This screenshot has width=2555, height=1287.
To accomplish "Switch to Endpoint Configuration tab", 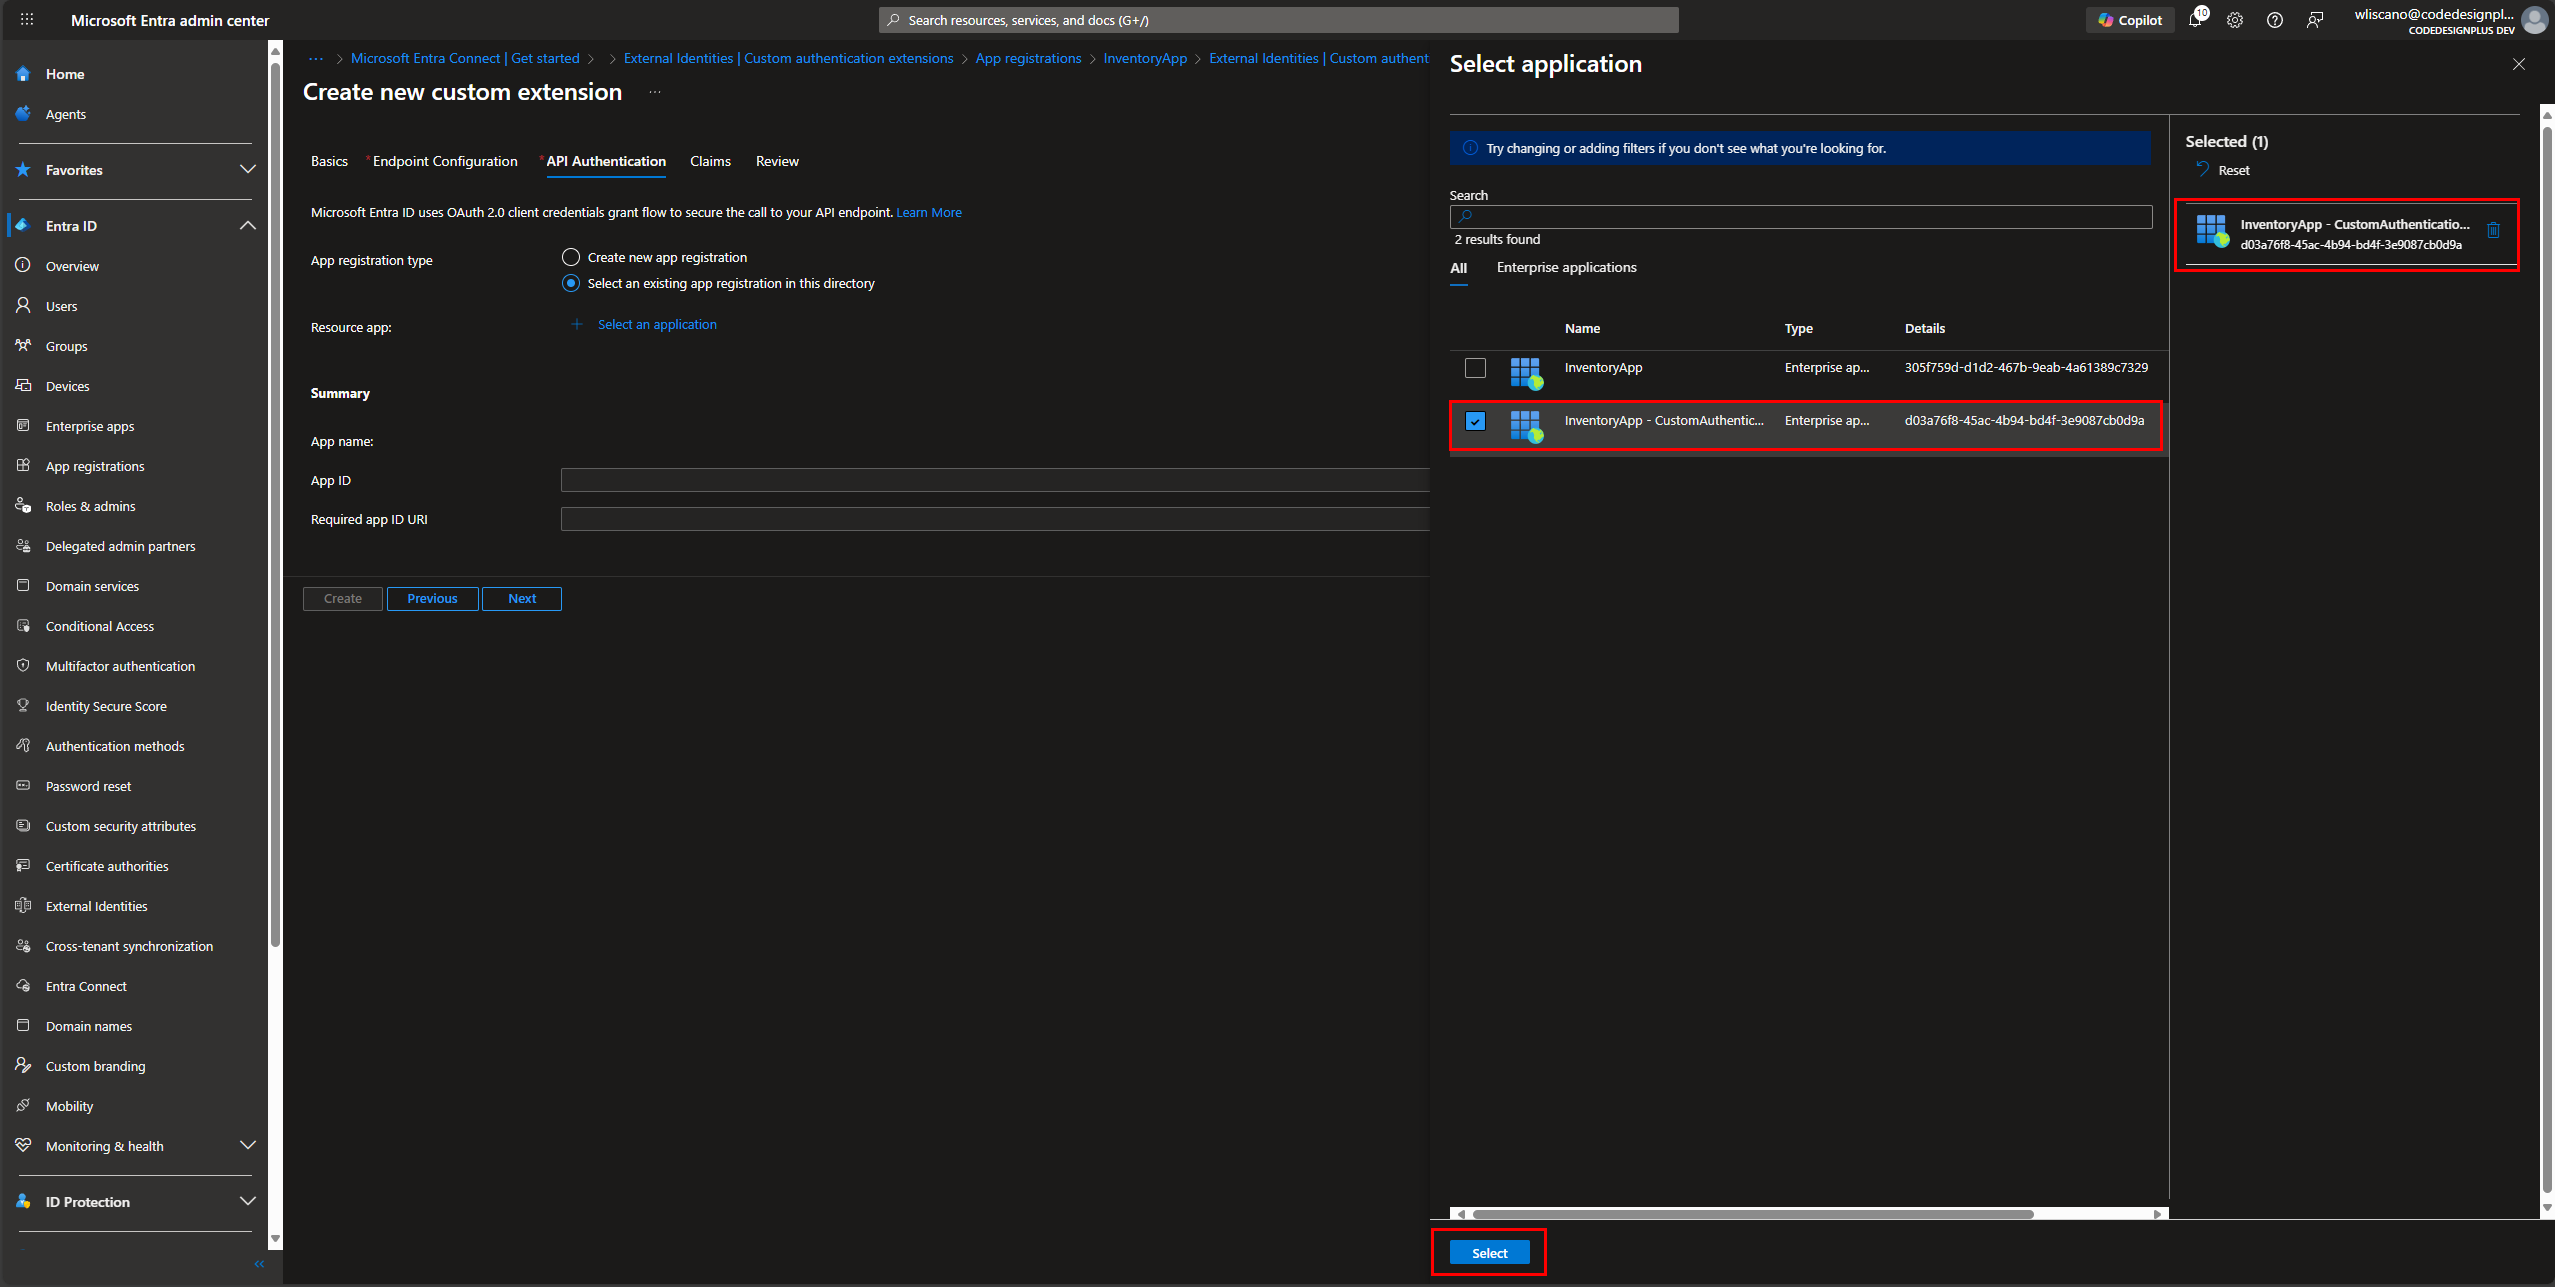I will [x=445, y=161].
